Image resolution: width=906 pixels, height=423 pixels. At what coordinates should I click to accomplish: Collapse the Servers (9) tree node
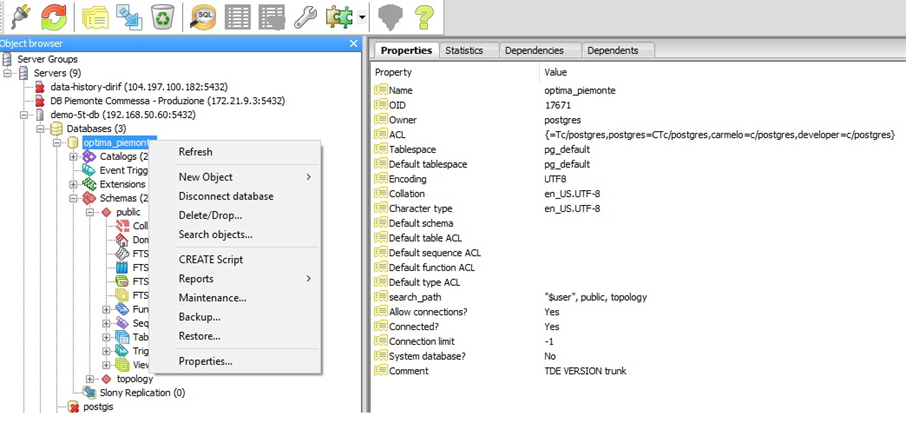8,73
